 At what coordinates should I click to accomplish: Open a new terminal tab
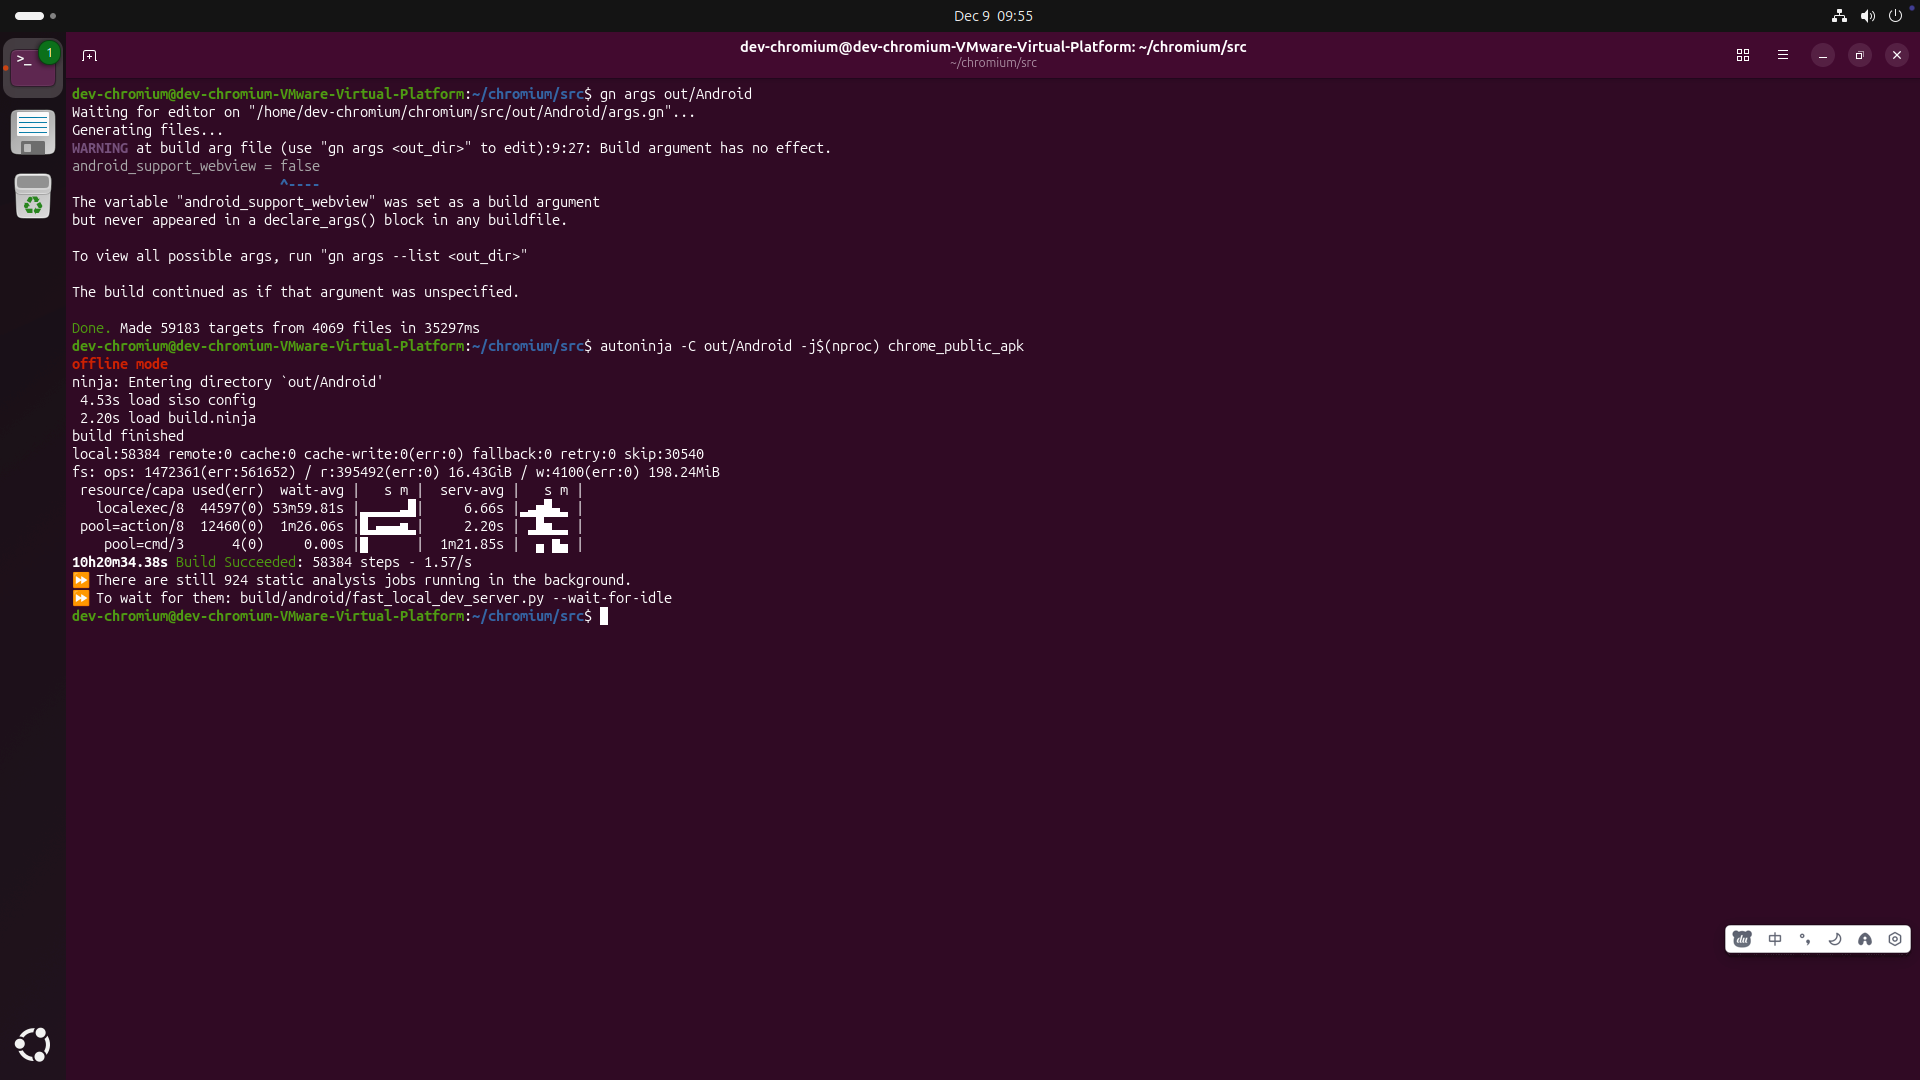[x=89, y=55]
